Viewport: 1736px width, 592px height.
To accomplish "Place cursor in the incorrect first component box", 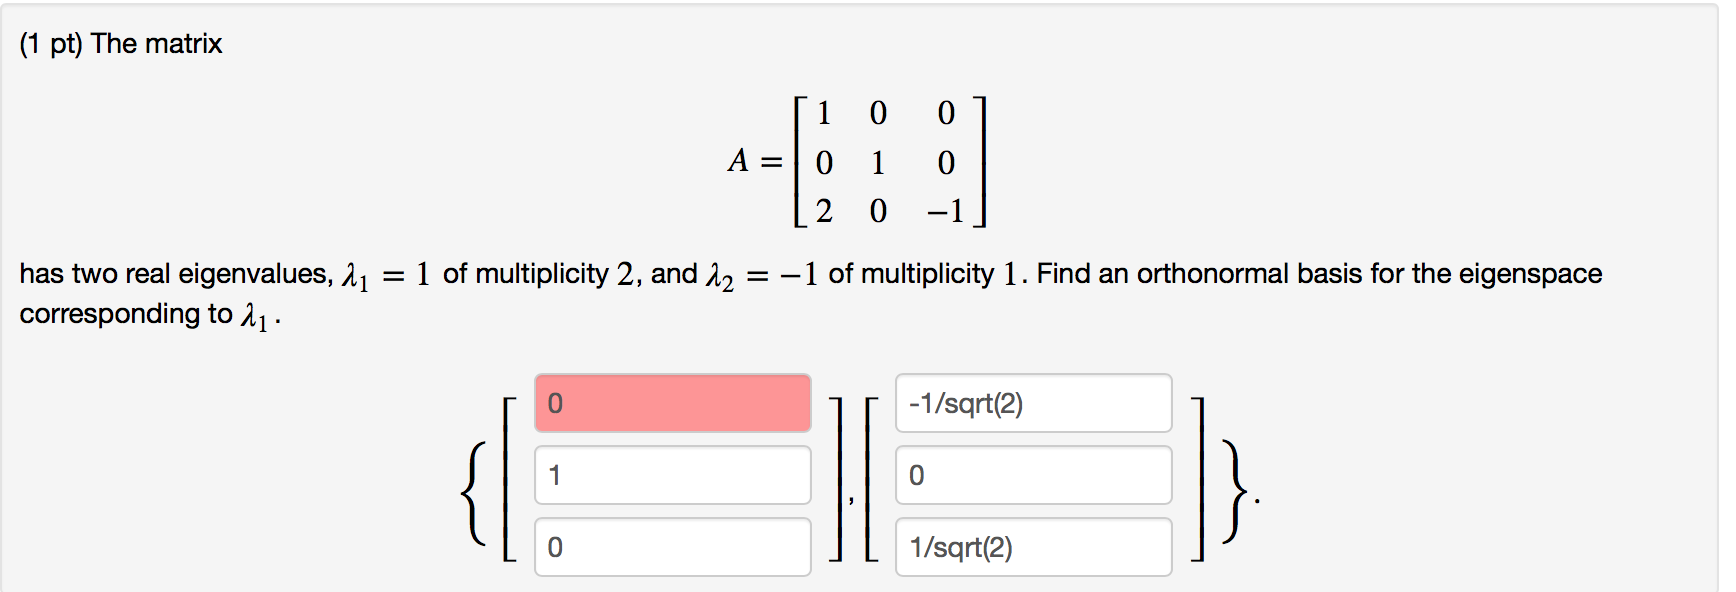I will tap(672, 404).
